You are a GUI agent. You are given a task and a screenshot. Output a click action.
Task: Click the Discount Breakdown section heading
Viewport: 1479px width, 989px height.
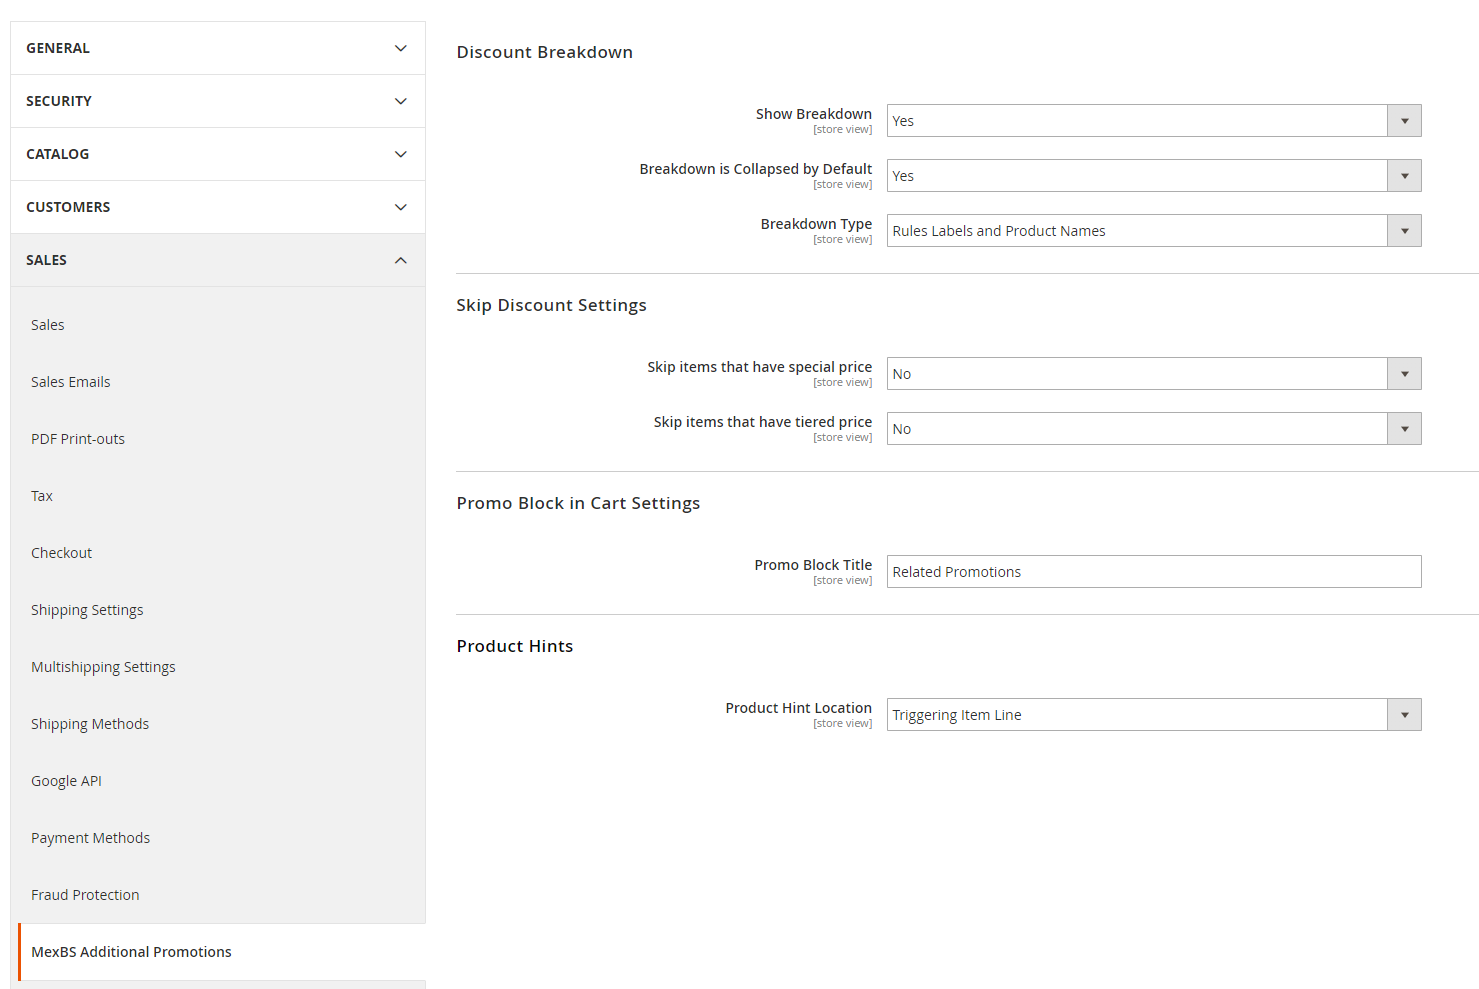coord(545,52)
